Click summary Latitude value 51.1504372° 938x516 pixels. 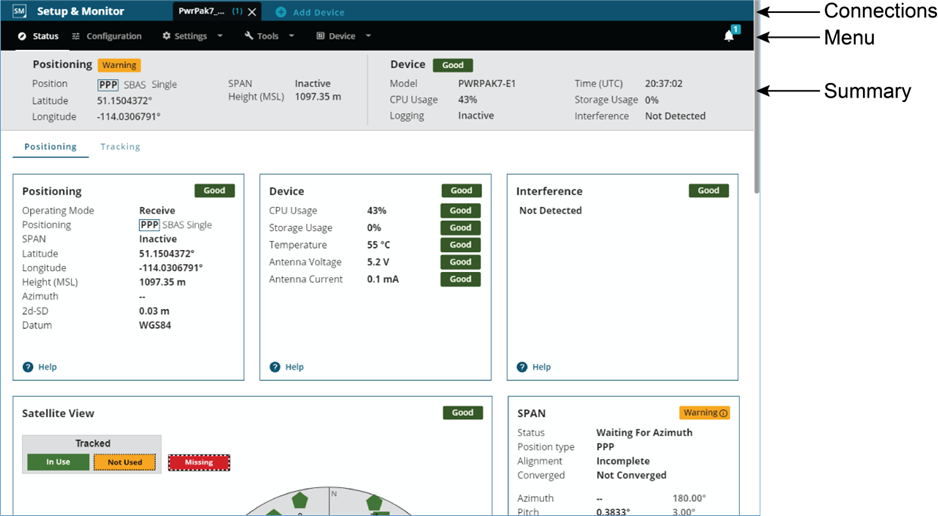tap(124, 100)
